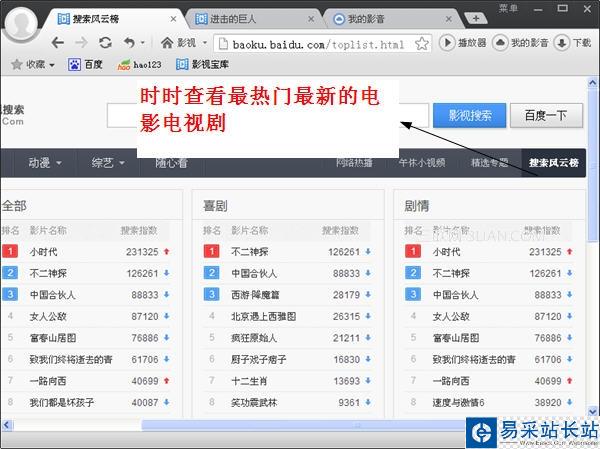Open 午休小视频 navigation item

pos(422,163)
